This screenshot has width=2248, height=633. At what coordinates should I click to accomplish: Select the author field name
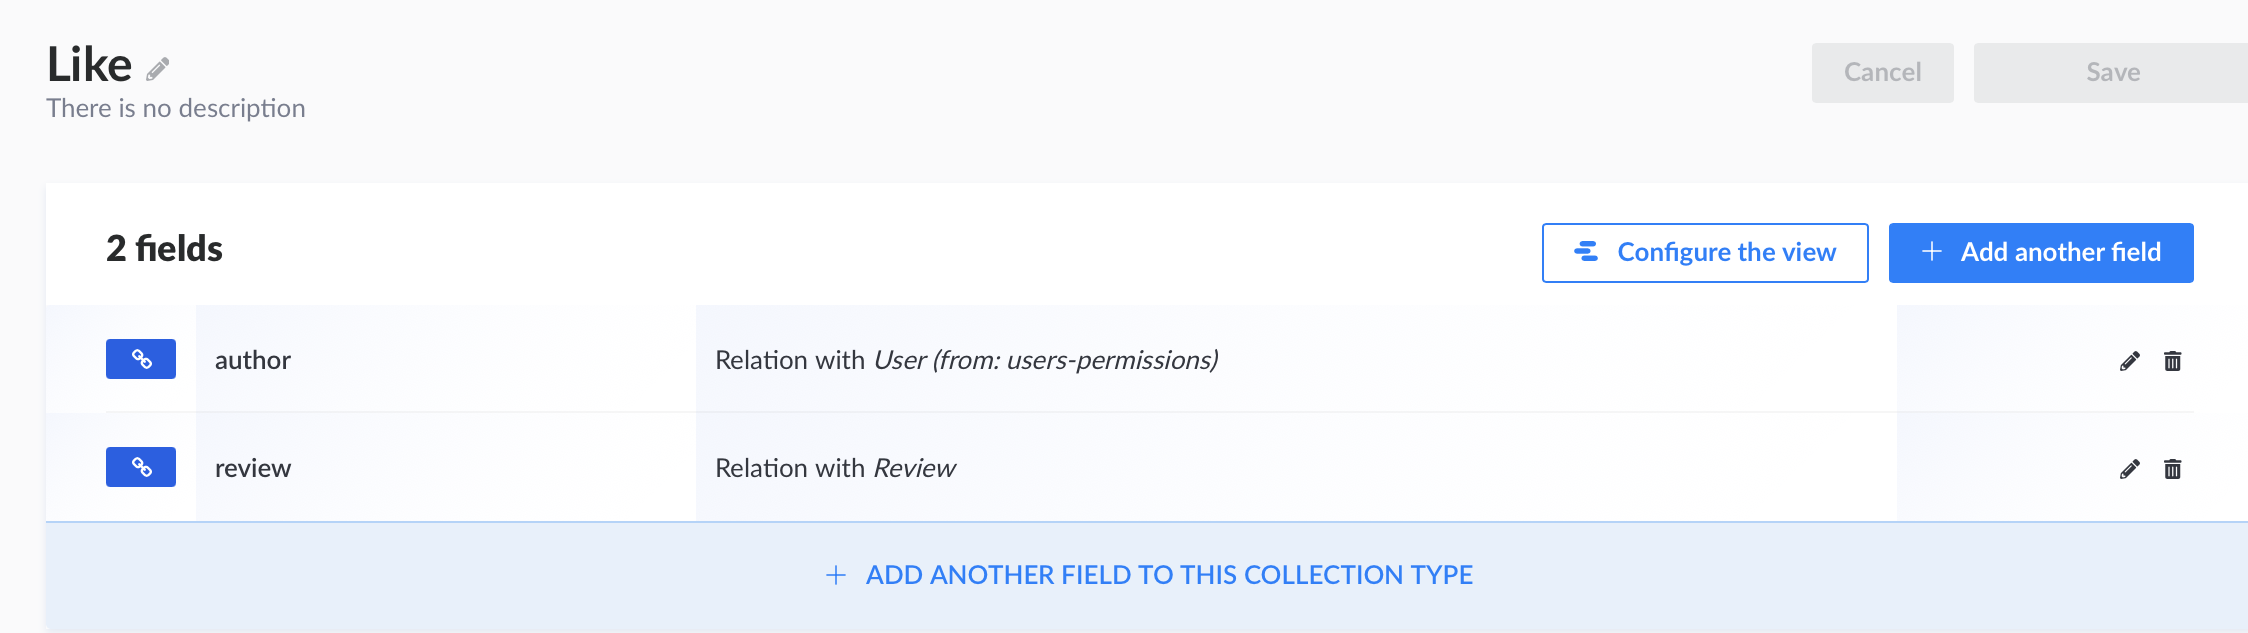click(253, 360)
